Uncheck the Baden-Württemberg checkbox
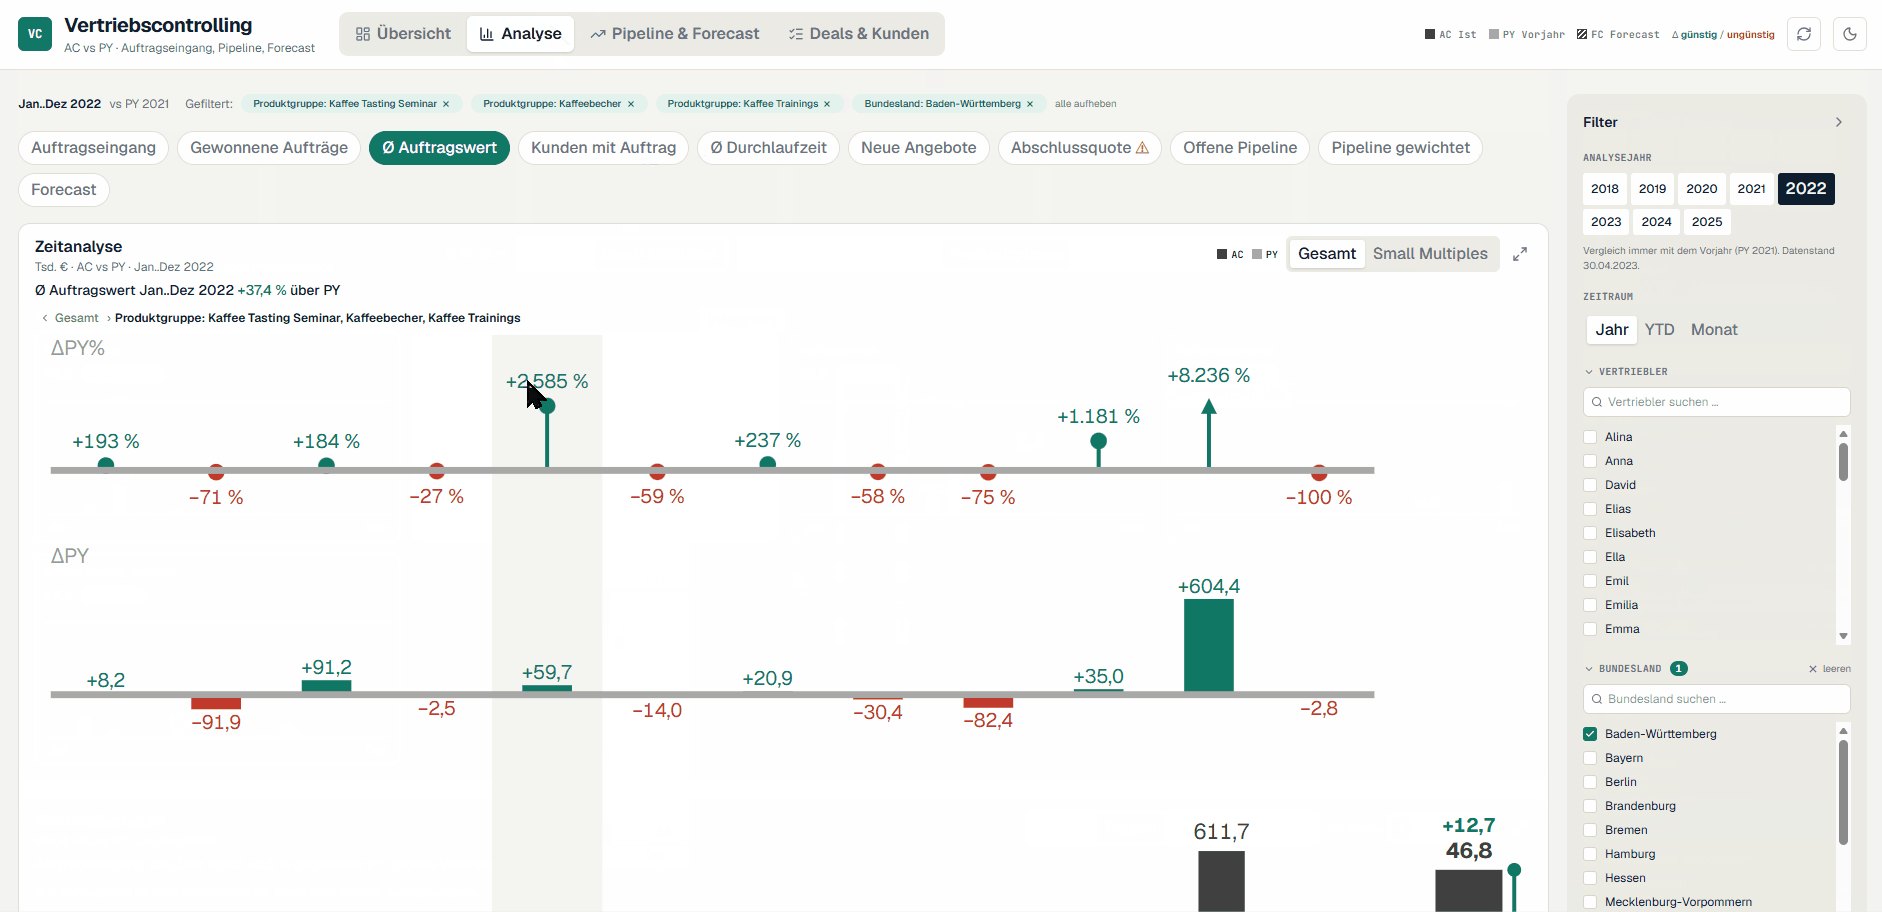The width and height of the screenshot is (1882, 912). pos(1590,734)
